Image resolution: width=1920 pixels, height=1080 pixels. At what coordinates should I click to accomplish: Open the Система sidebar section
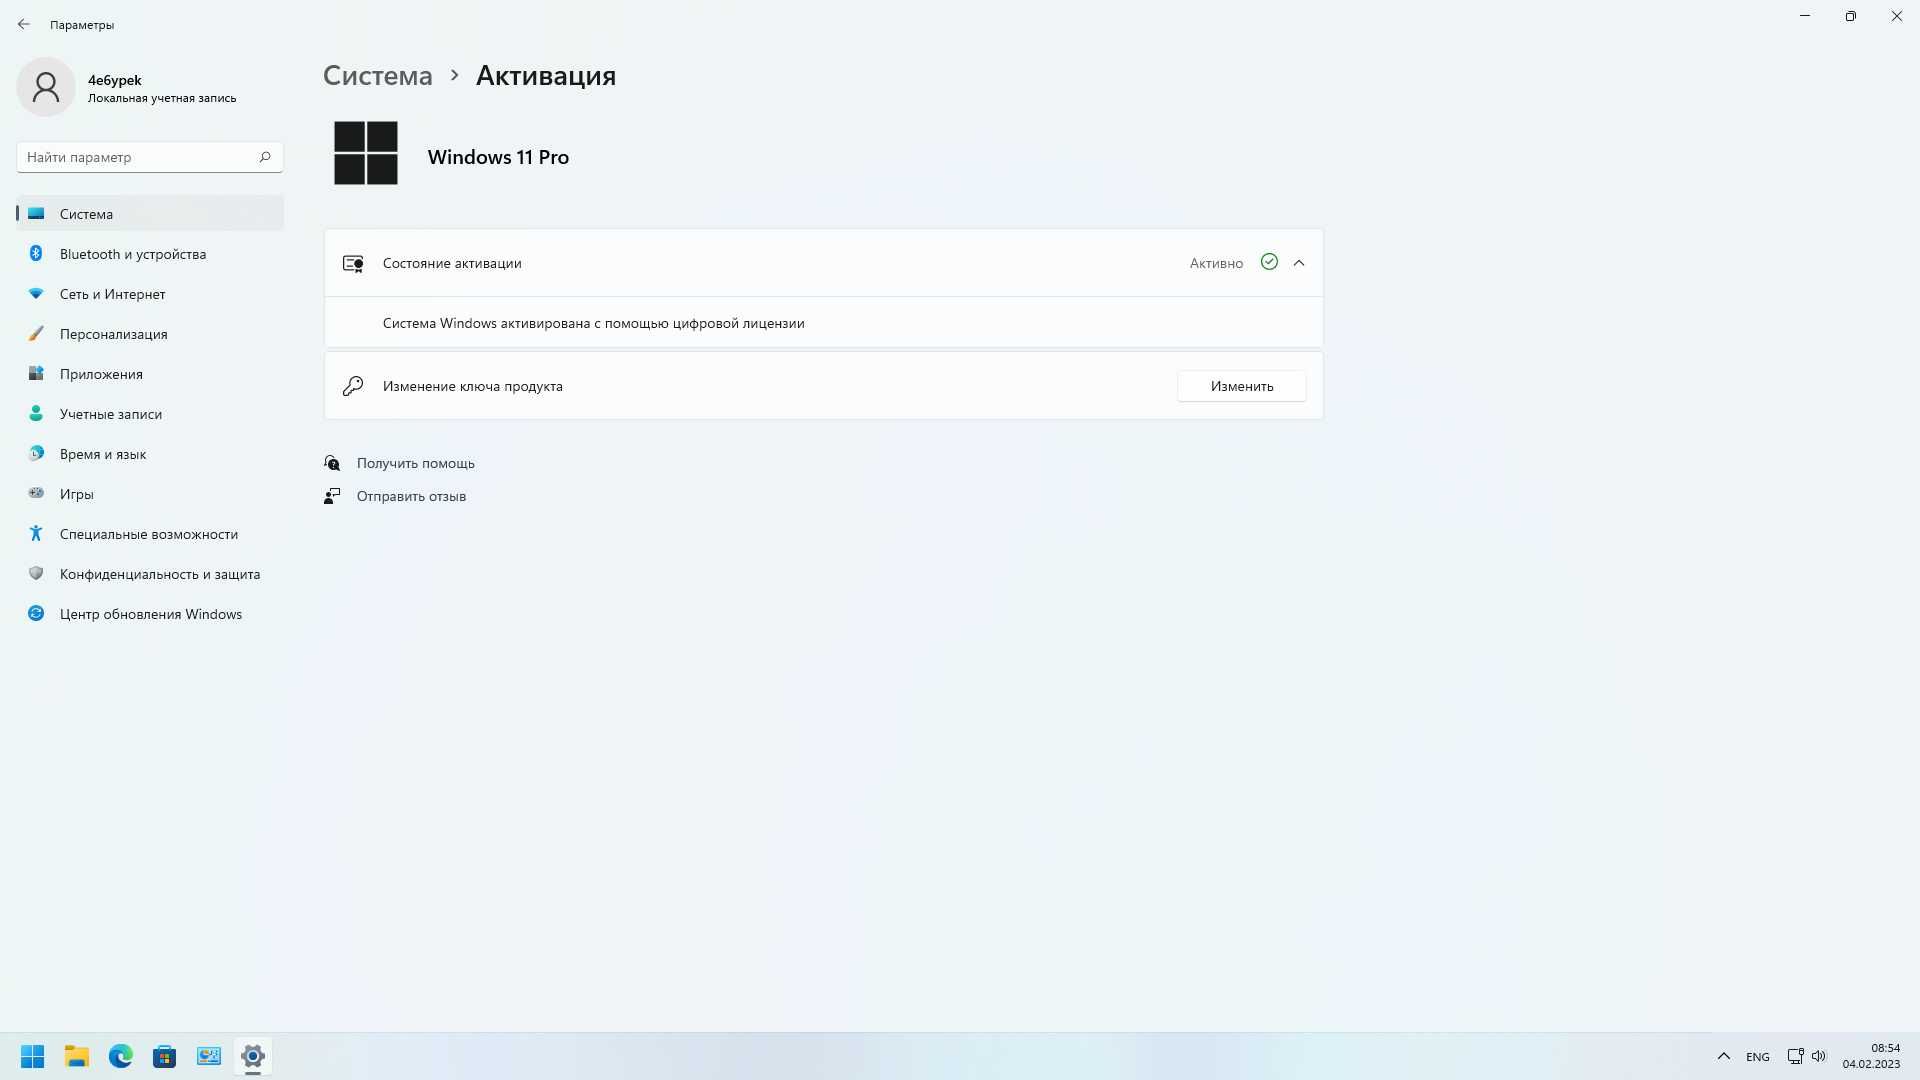[x=150, y=214]
